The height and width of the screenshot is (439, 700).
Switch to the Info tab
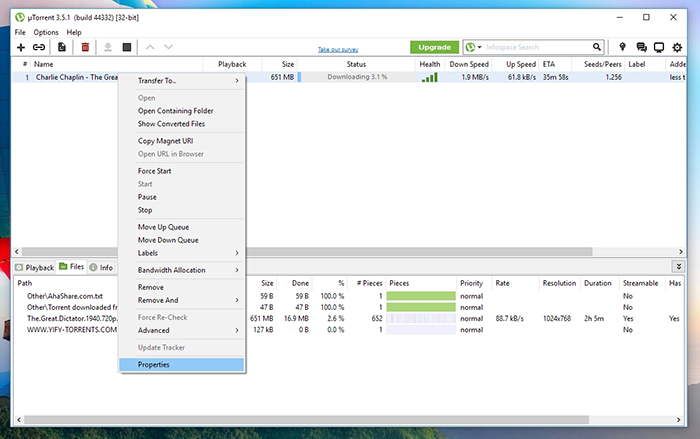101,268
